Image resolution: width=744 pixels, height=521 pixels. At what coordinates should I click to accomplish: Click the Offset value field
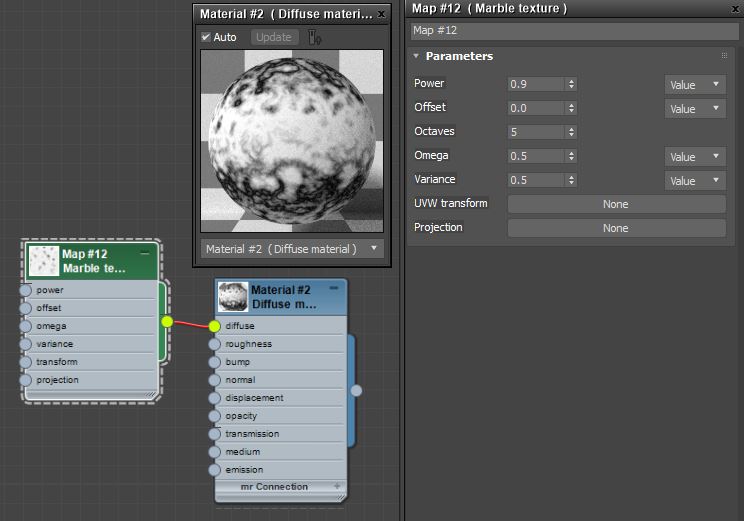536,108
